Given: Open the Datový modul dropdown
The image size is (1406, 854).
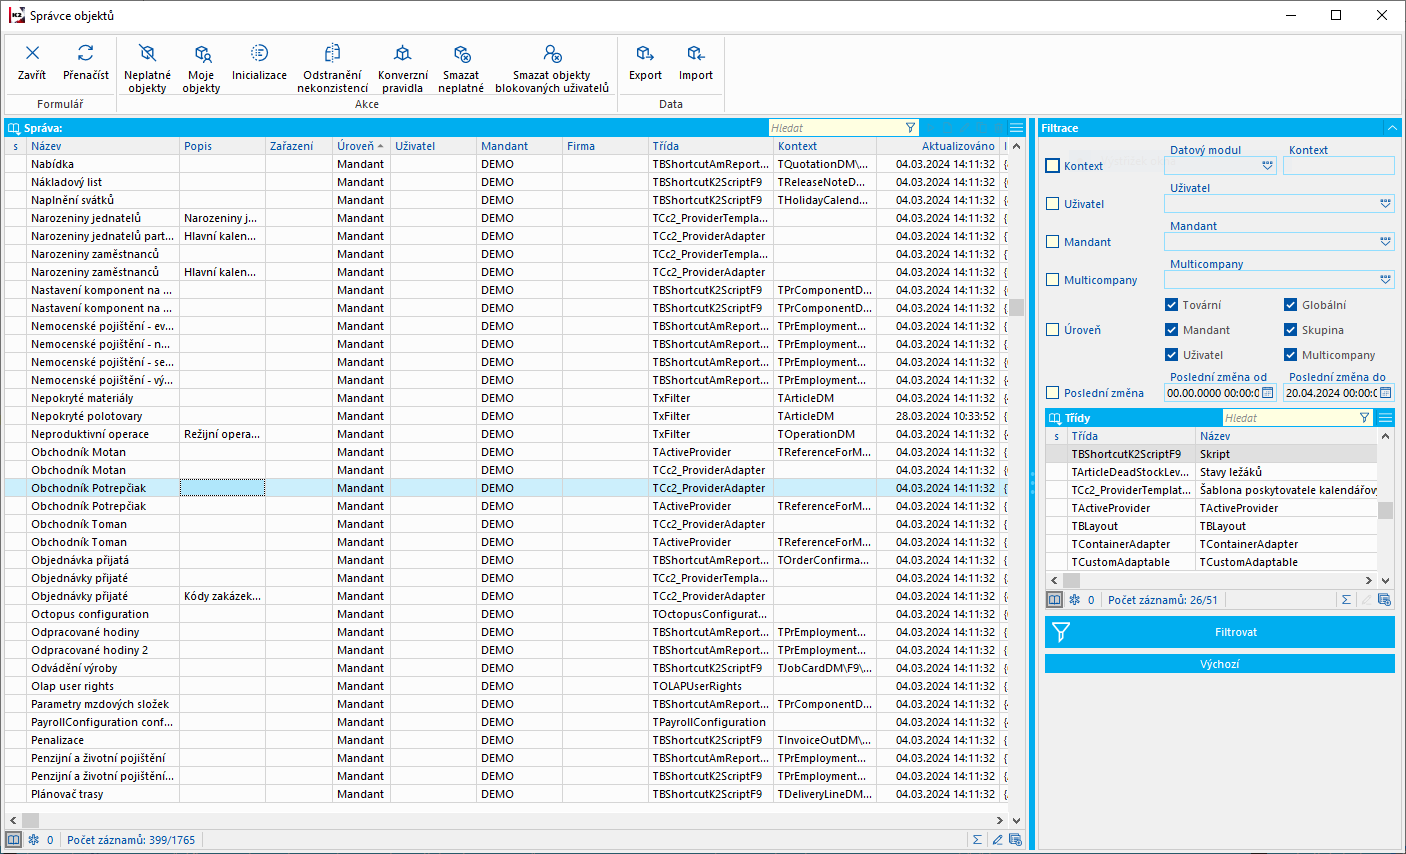Looking at the screenshot, I should tap(1267, 166).
